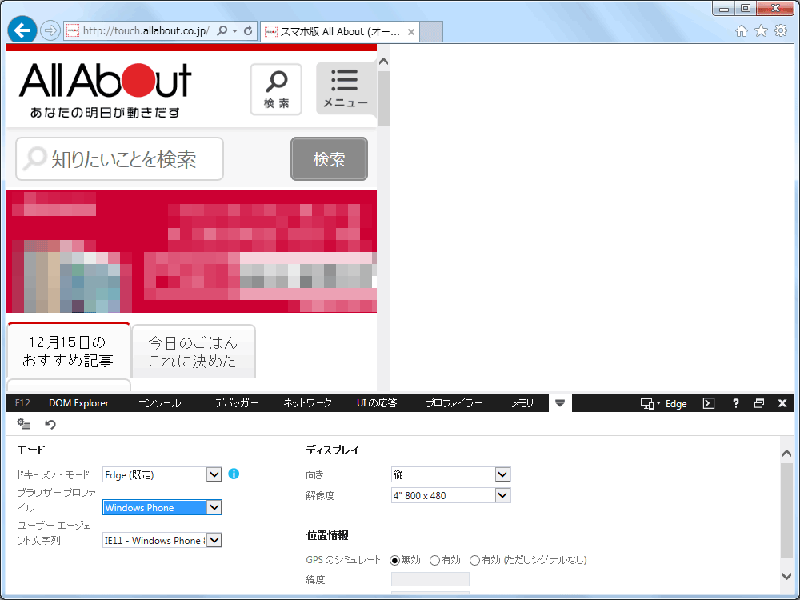Go to the browser home icon
800x600 pixels.
(742, 31)
